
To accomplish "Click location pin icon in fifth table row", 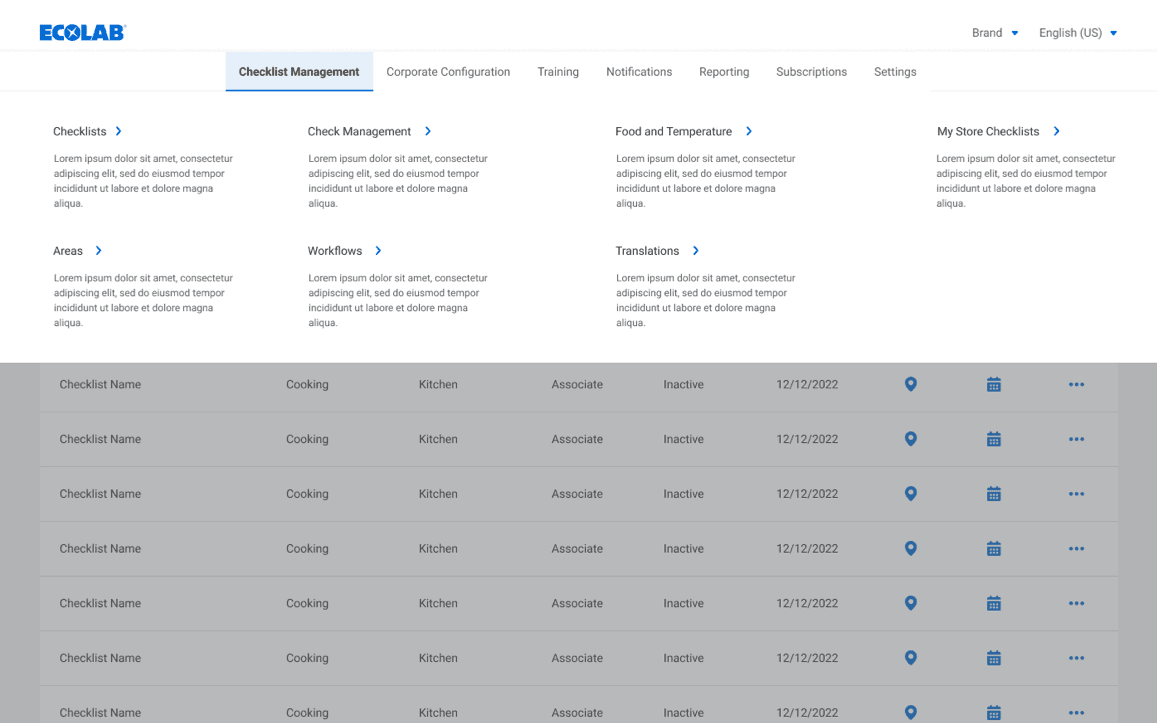I will point(911,603).
